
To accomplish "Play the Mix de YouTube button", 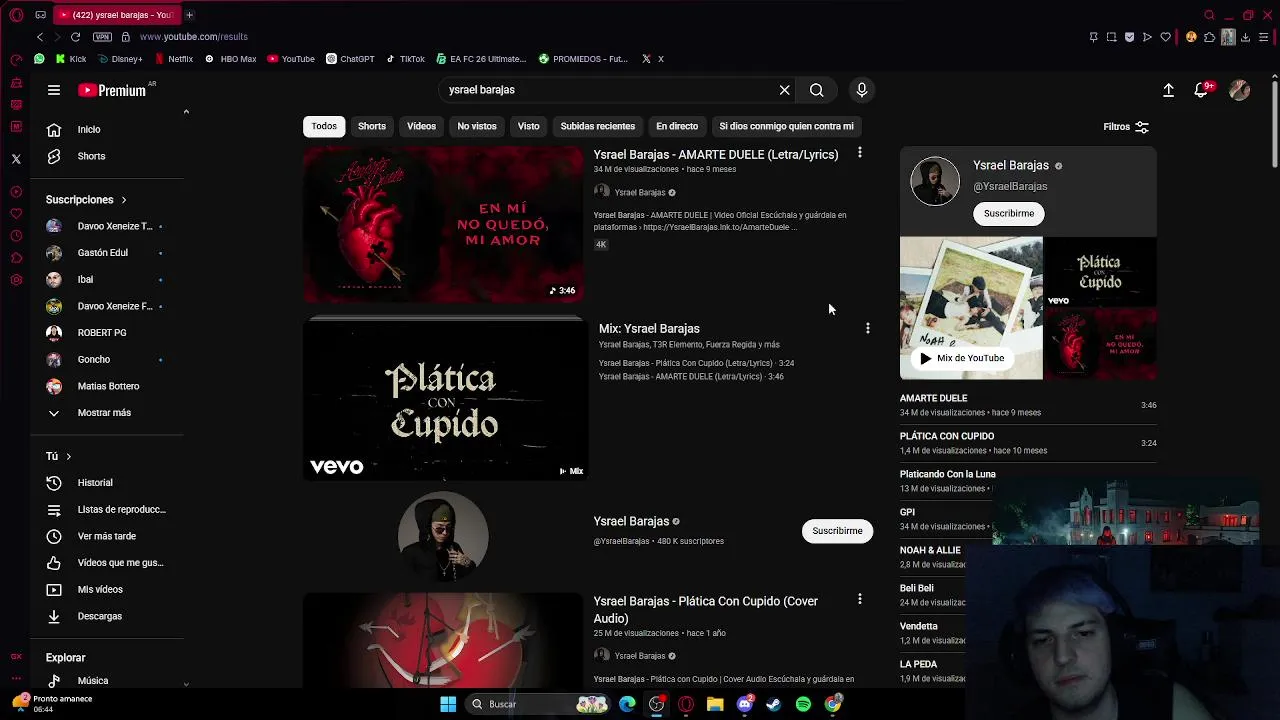I will (x=961, y=358).
